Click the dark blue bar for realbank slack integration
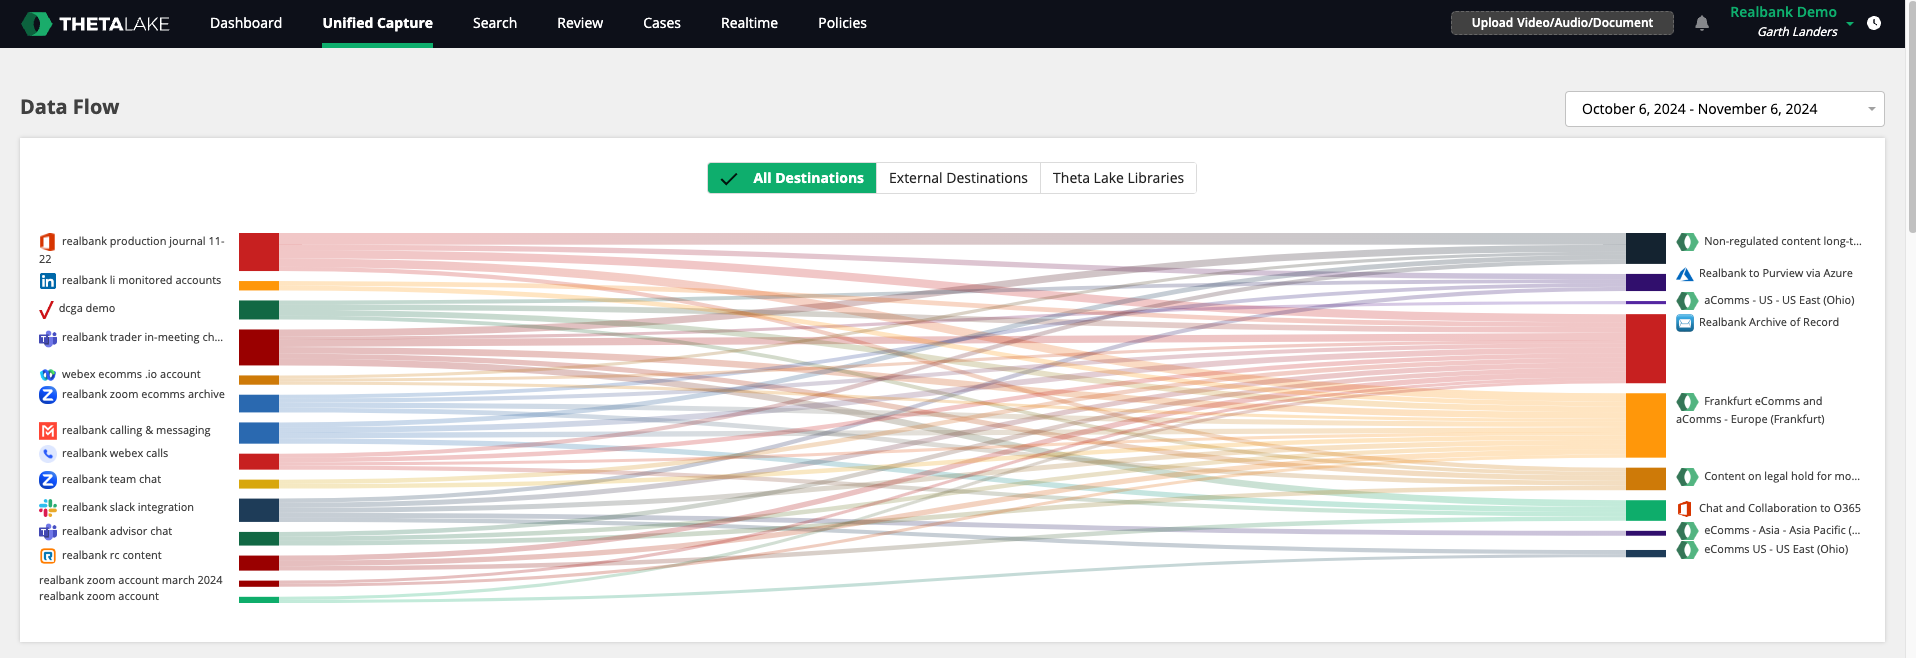 (x=259, y=510)
